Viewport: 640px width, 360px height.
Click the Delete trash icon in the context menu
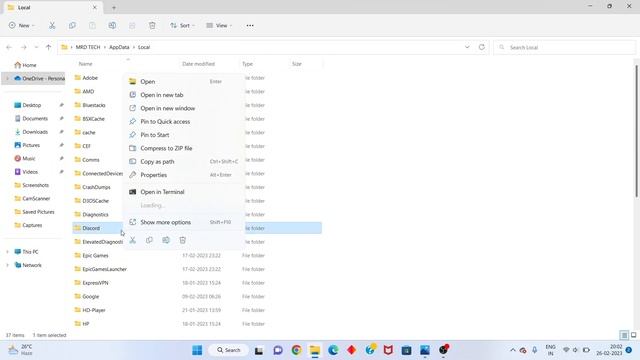182,240
